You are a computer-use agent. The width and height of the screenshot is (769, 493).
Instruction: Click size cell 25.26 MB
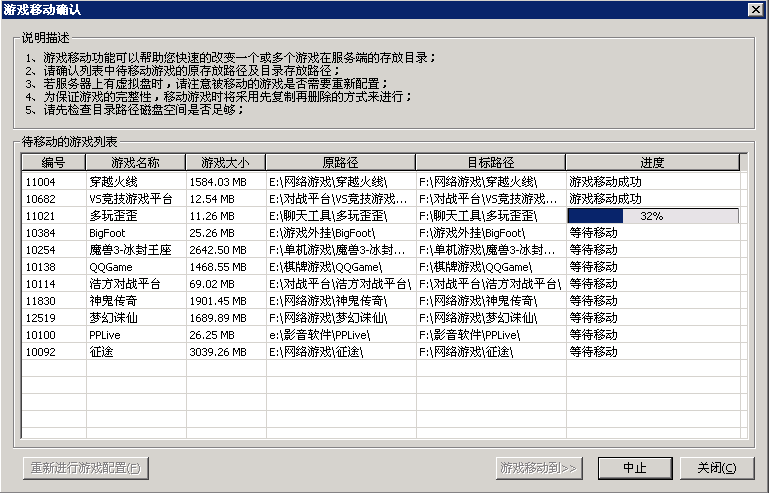(212, 233)
